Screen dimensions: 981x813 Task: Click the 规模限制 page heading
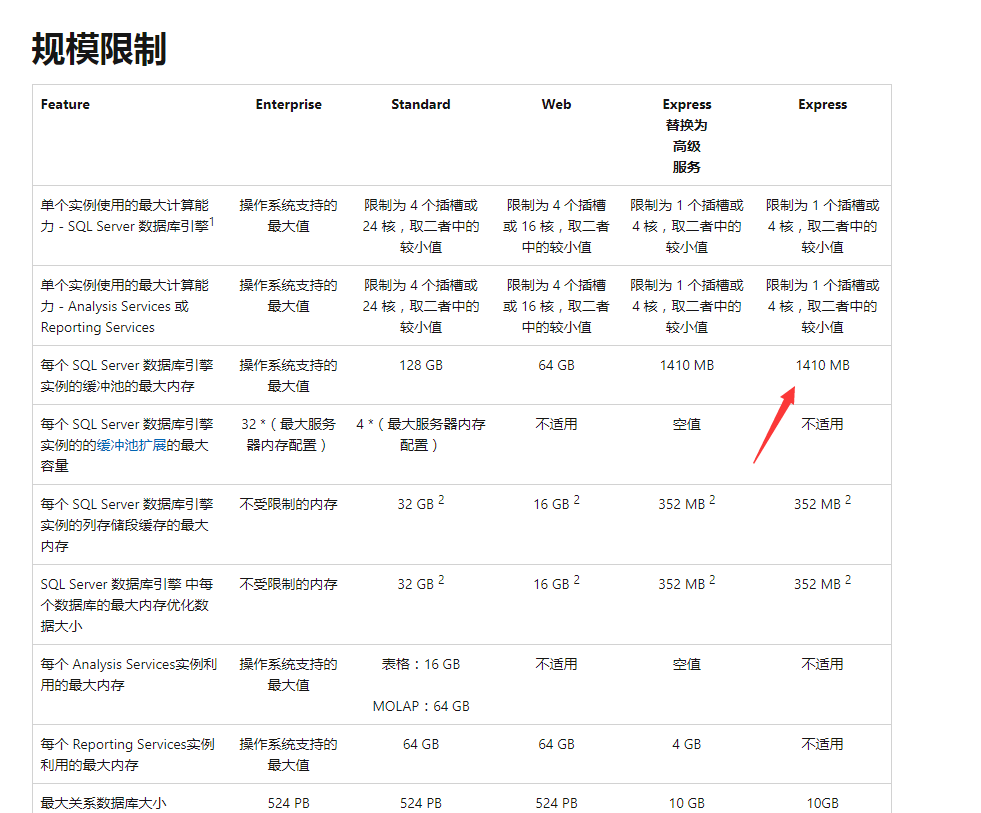pyautogui.click(x=98, y=48)
